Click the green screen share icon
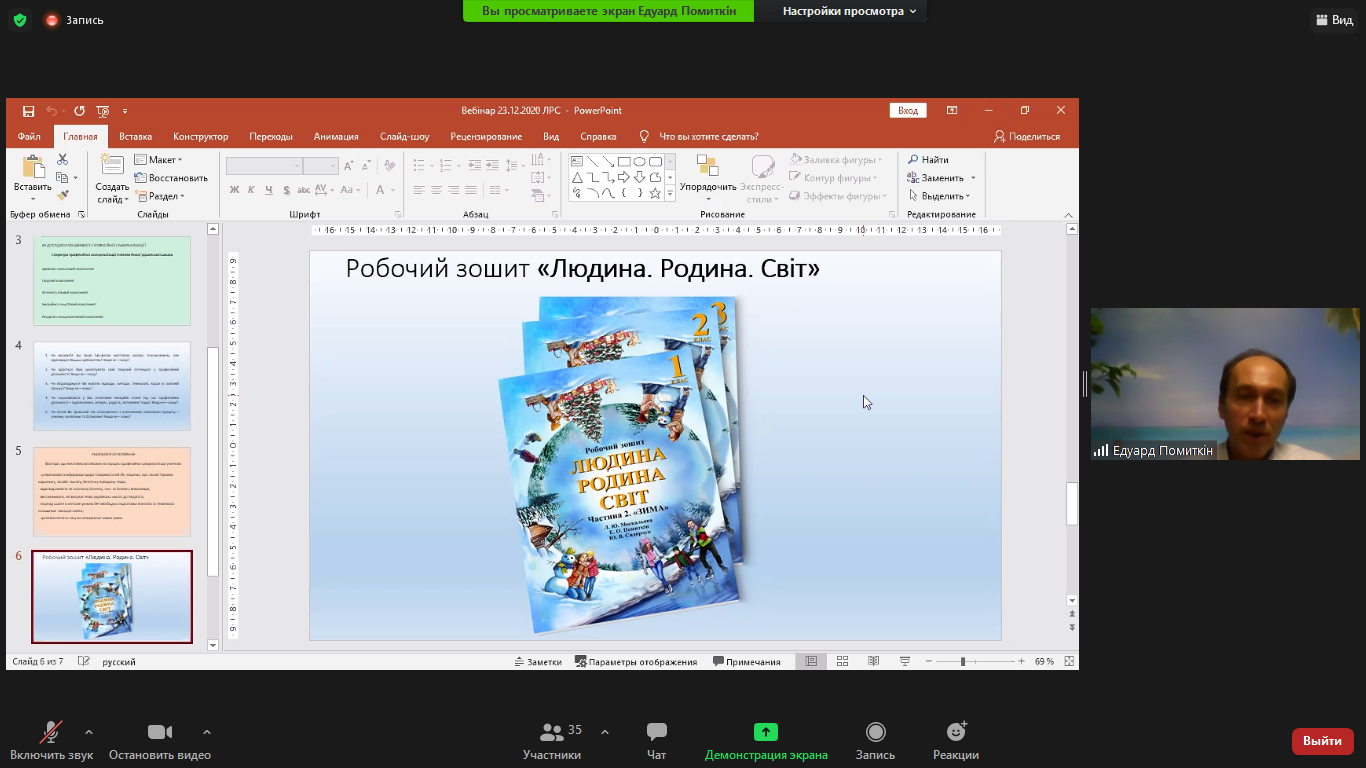Screen dimensions: 1366x768 766,732
